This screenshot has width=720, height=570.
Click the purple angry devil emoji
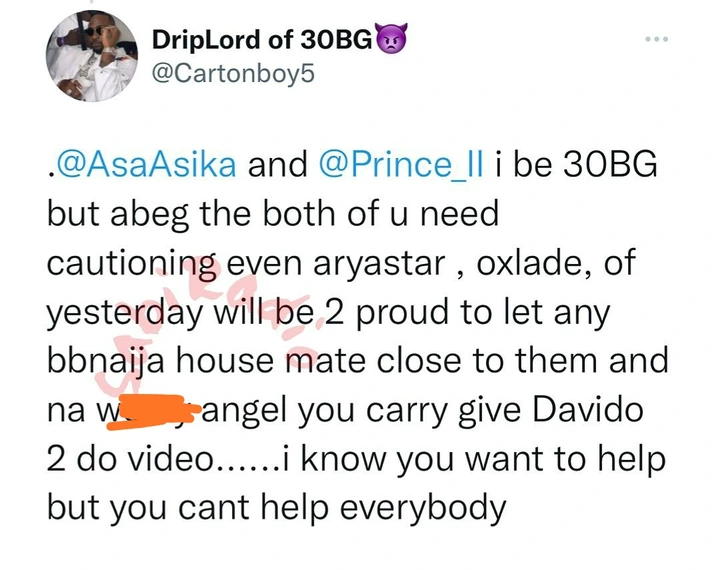(x=391, y=39)
